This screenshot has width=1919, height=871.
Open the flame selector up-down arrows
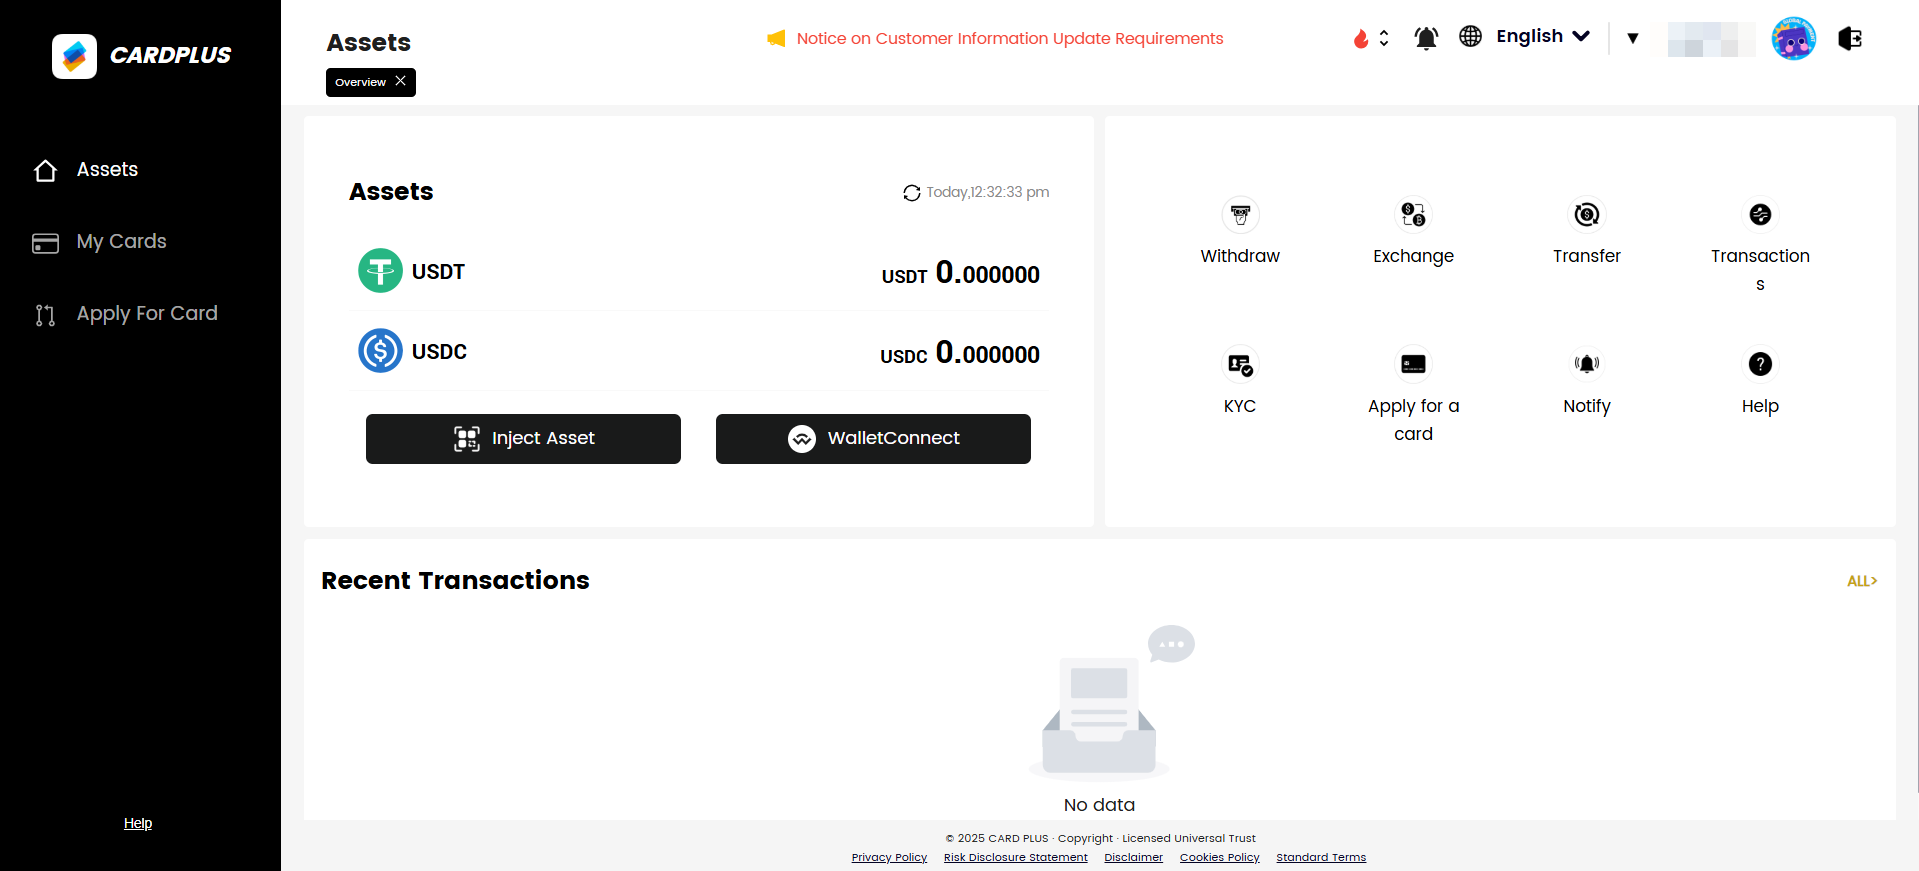pos(1384,38)
